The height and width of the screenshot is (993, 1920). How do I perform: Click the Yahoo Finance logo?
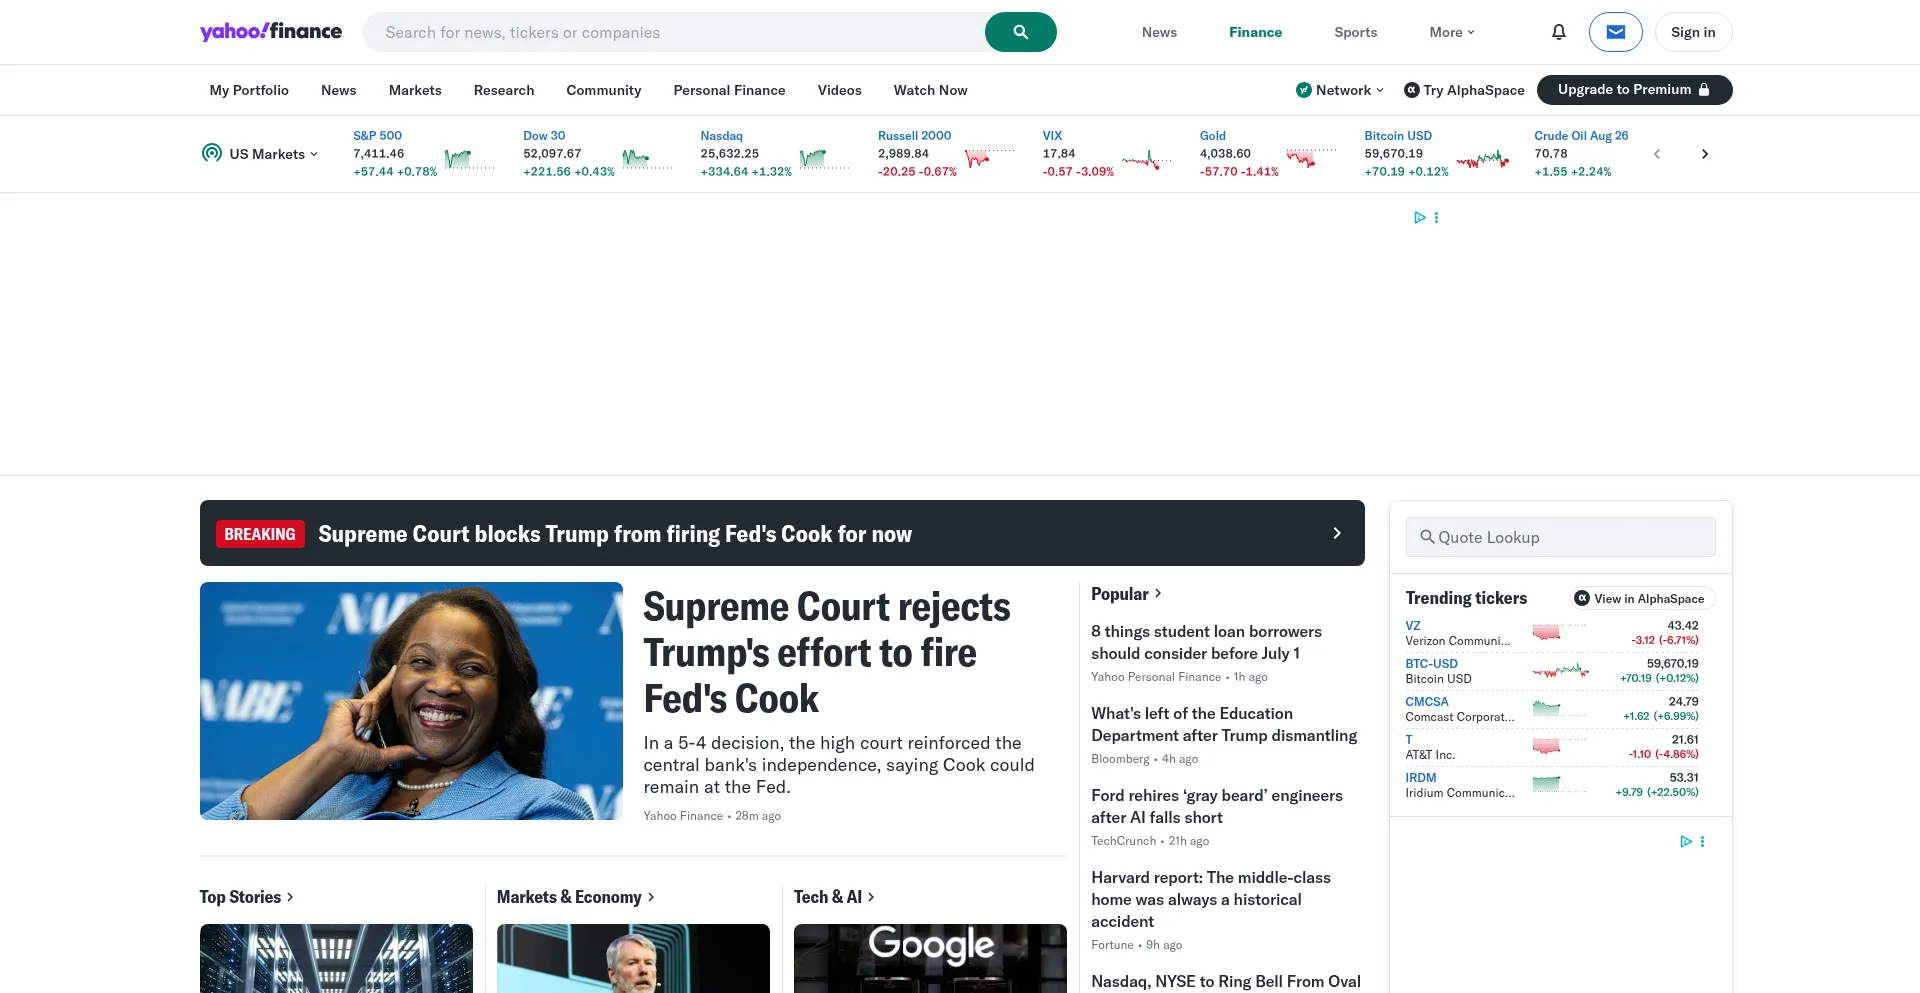click(x=271, y=32)
